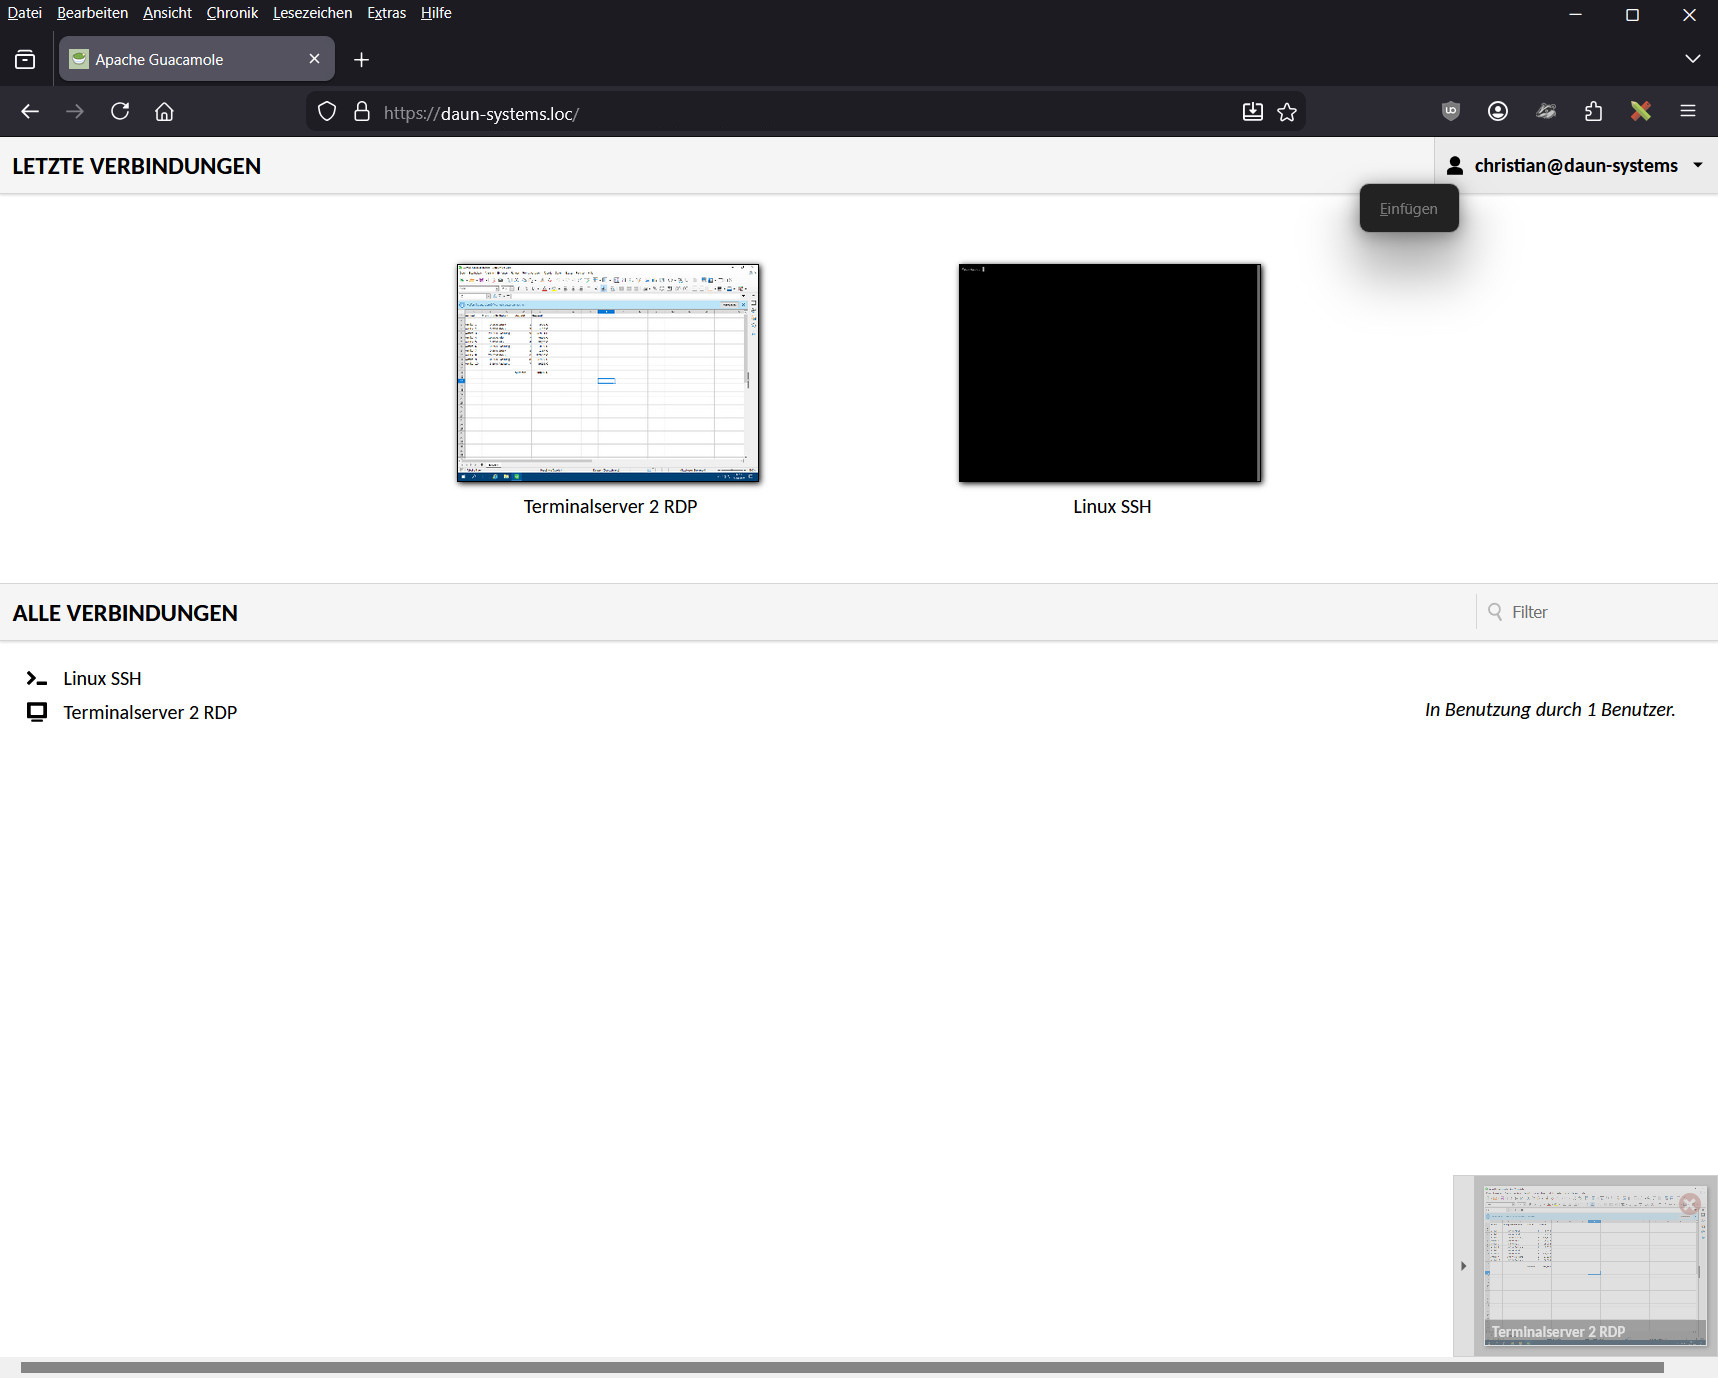This screenshot has height=1378, width=1718.
Task: Click the install web app icon in address bar
Action: [1252, 112]
